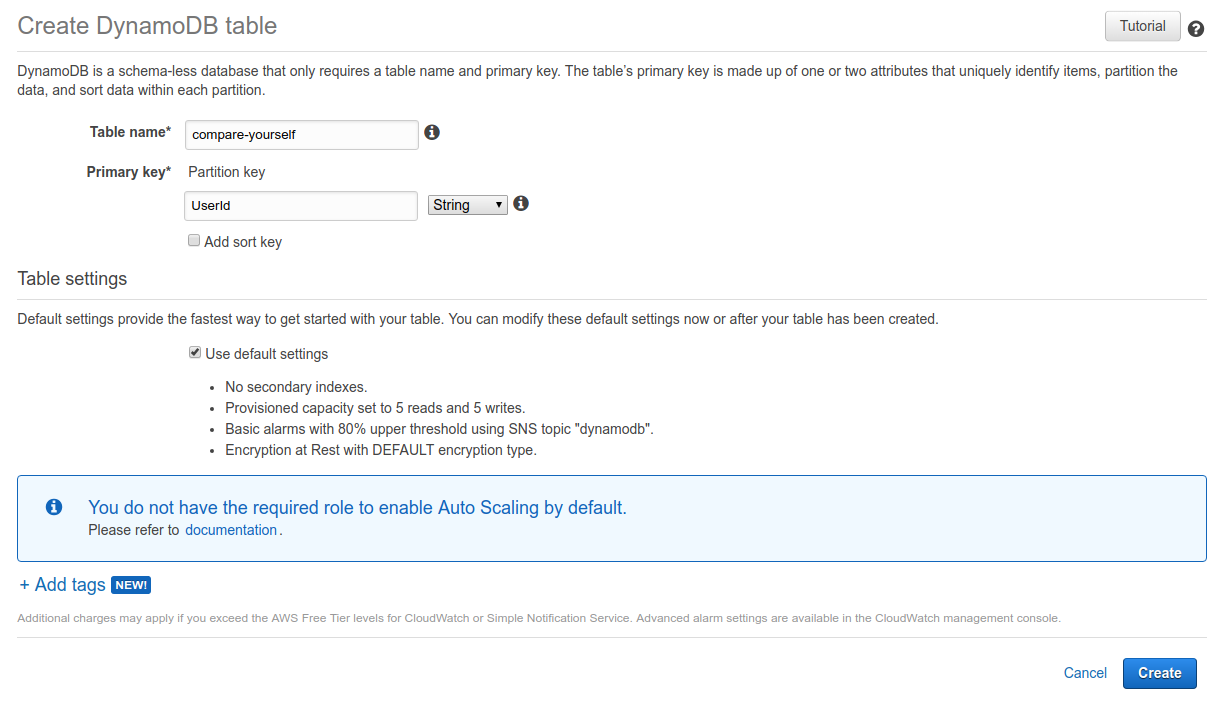Click the Partition key UserId field

click(x=301, y=206)
